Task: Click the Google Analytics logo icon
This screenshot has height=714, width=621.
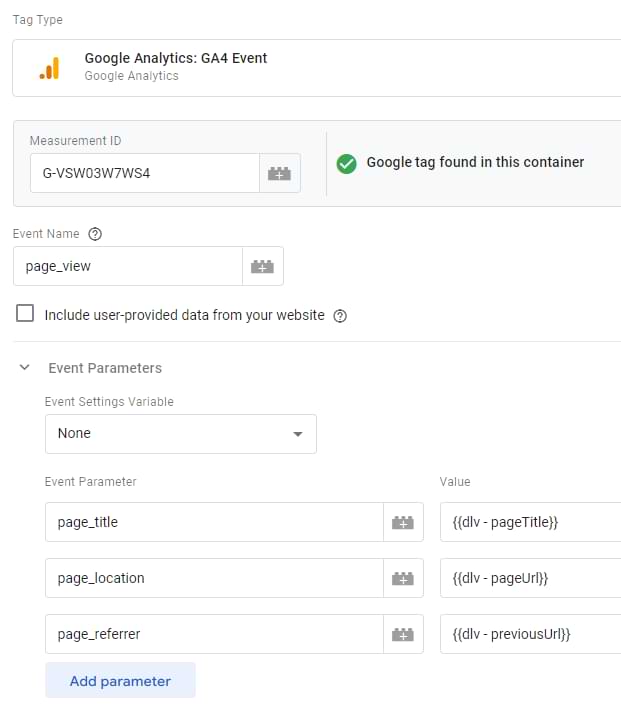Action: pos(49,68)
